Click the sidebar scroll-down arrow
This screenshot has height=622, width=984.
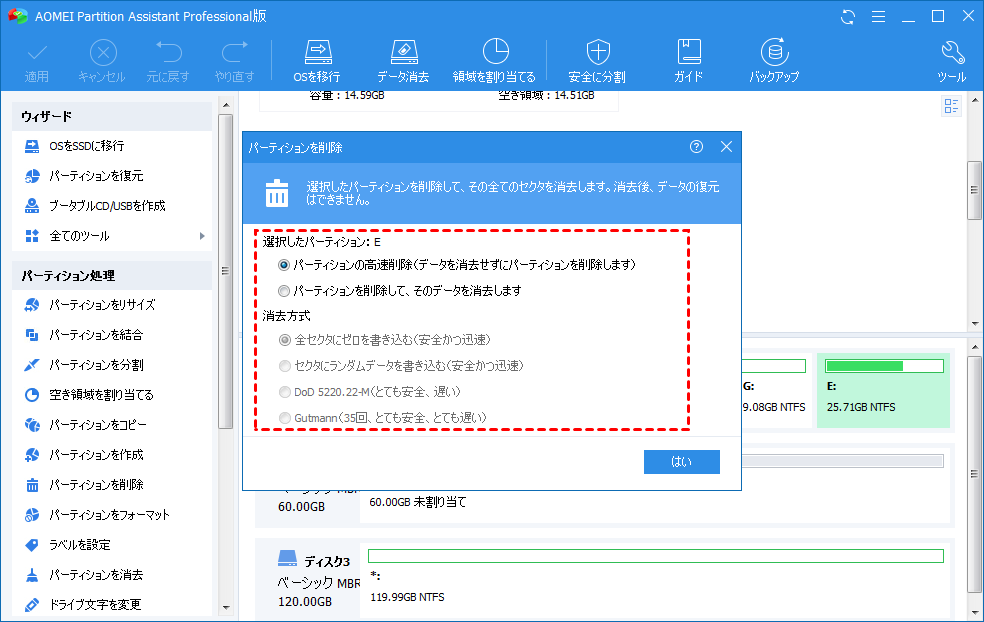pyautogui.click(x=226, y=608)
